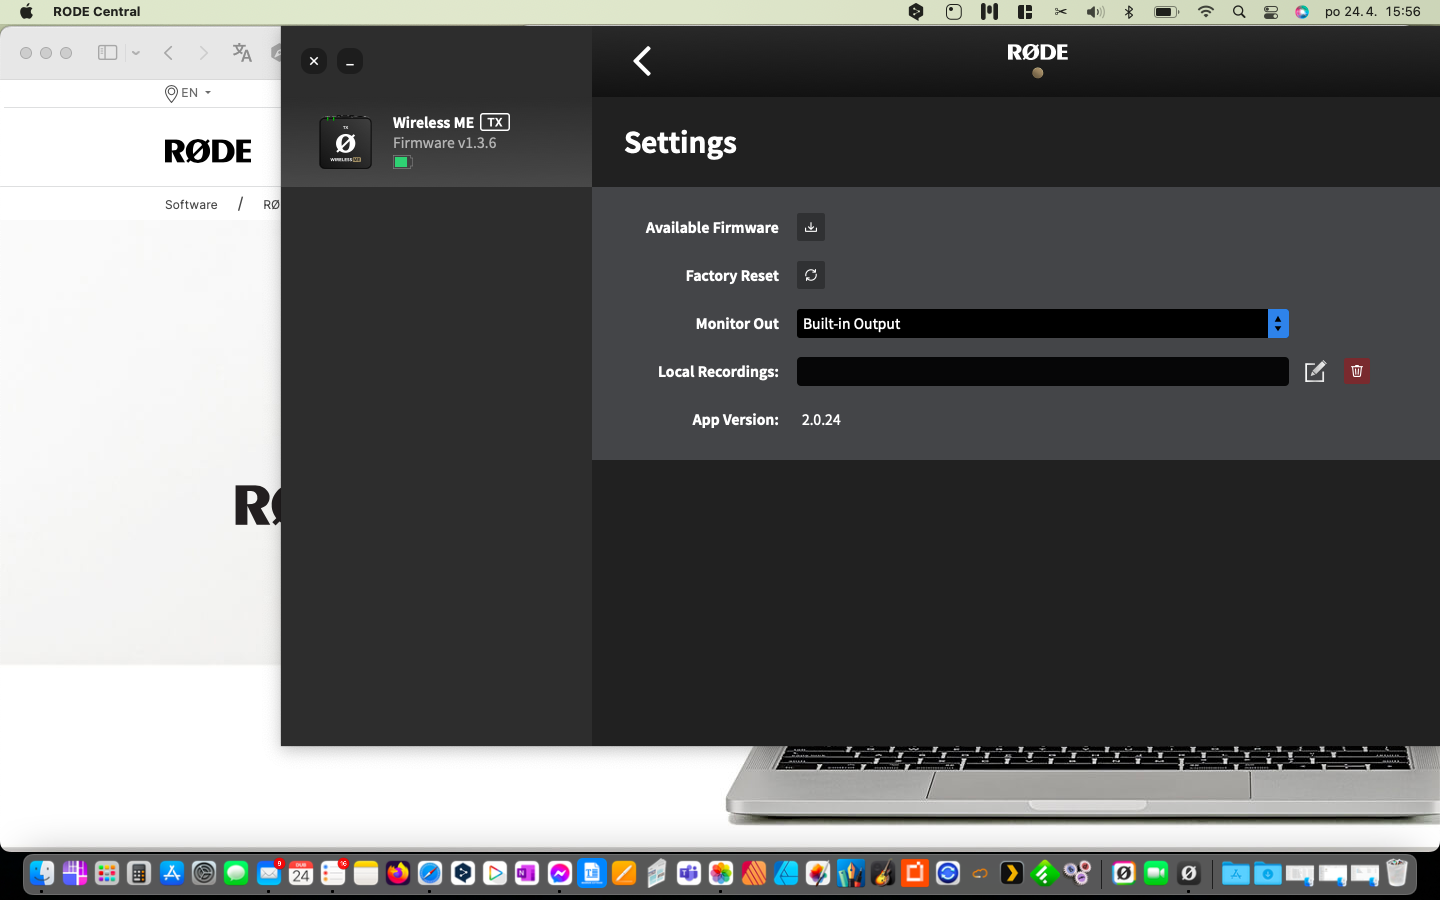This screenshot has height=900, width=1440.
Task: Open Photos from the Dock
Action: pos(721,873)
